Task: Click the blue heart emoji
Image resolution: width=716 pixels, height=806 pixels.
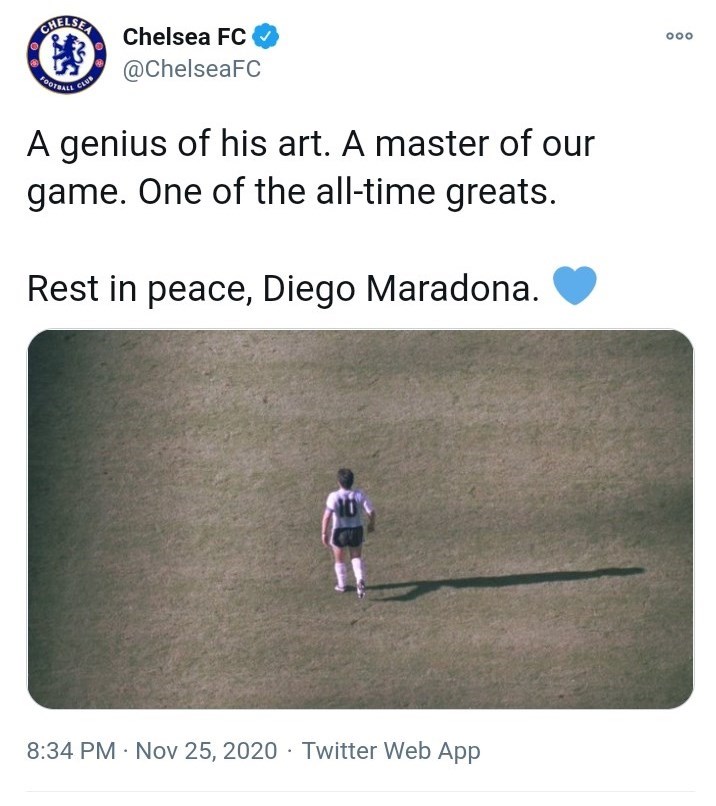Action: point(575,286)
